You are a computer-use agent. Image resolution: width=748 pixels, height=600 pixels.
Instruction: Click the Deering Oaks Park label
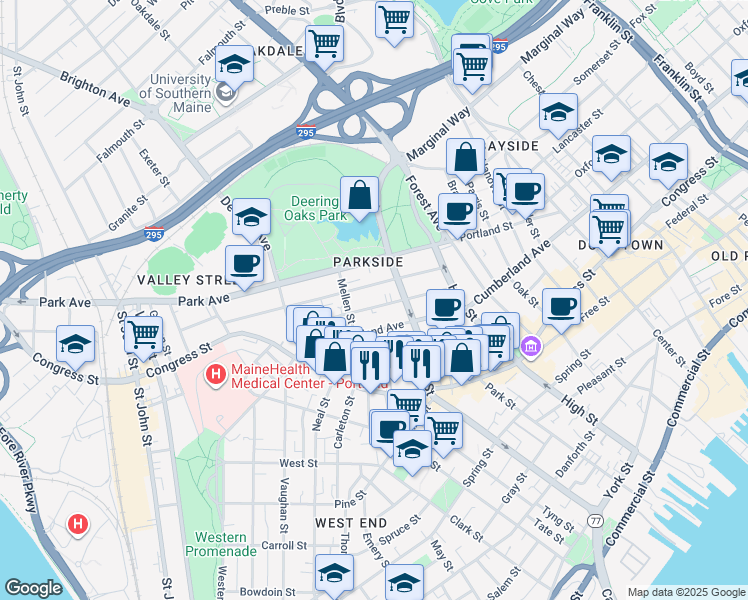315,208
